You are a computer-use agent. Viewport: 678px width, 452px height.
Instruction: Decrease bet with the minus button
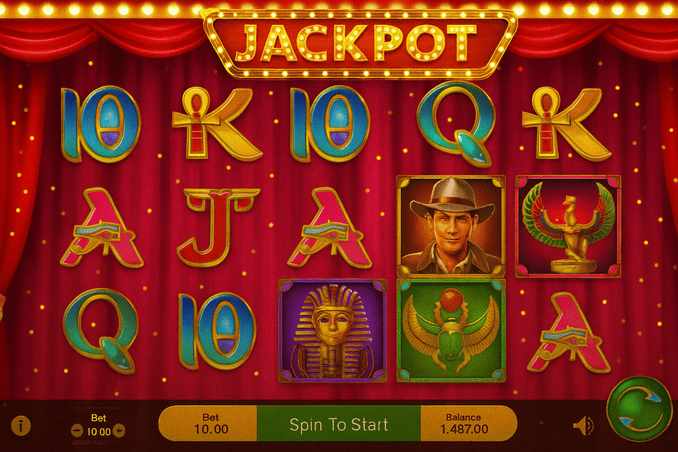(77, 431)
